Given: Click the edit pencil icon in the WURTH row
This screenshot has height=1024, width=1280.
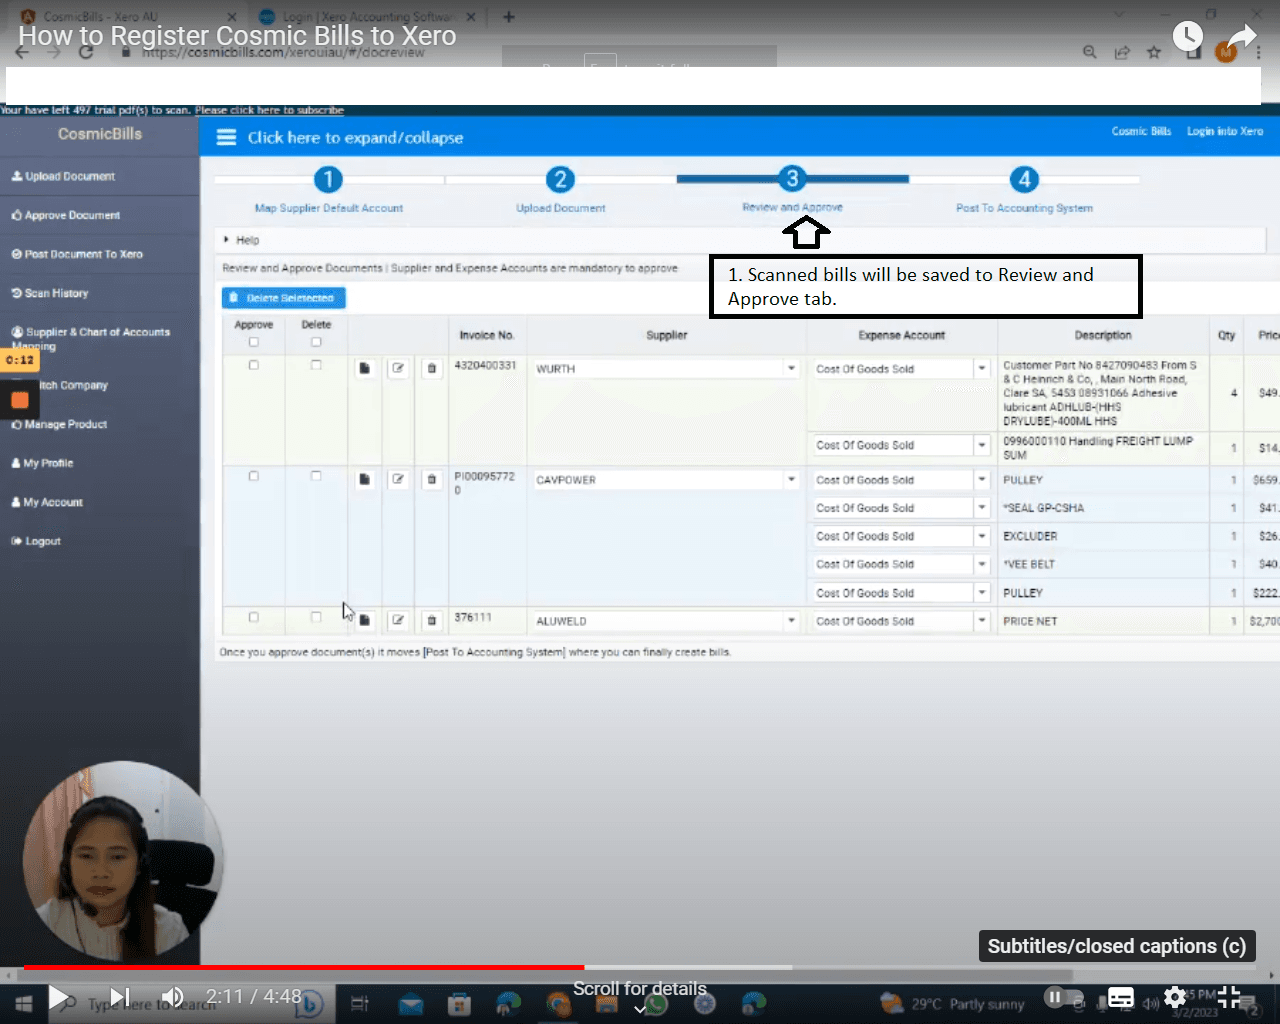Looking at the screenshot, I should point(398,368).
